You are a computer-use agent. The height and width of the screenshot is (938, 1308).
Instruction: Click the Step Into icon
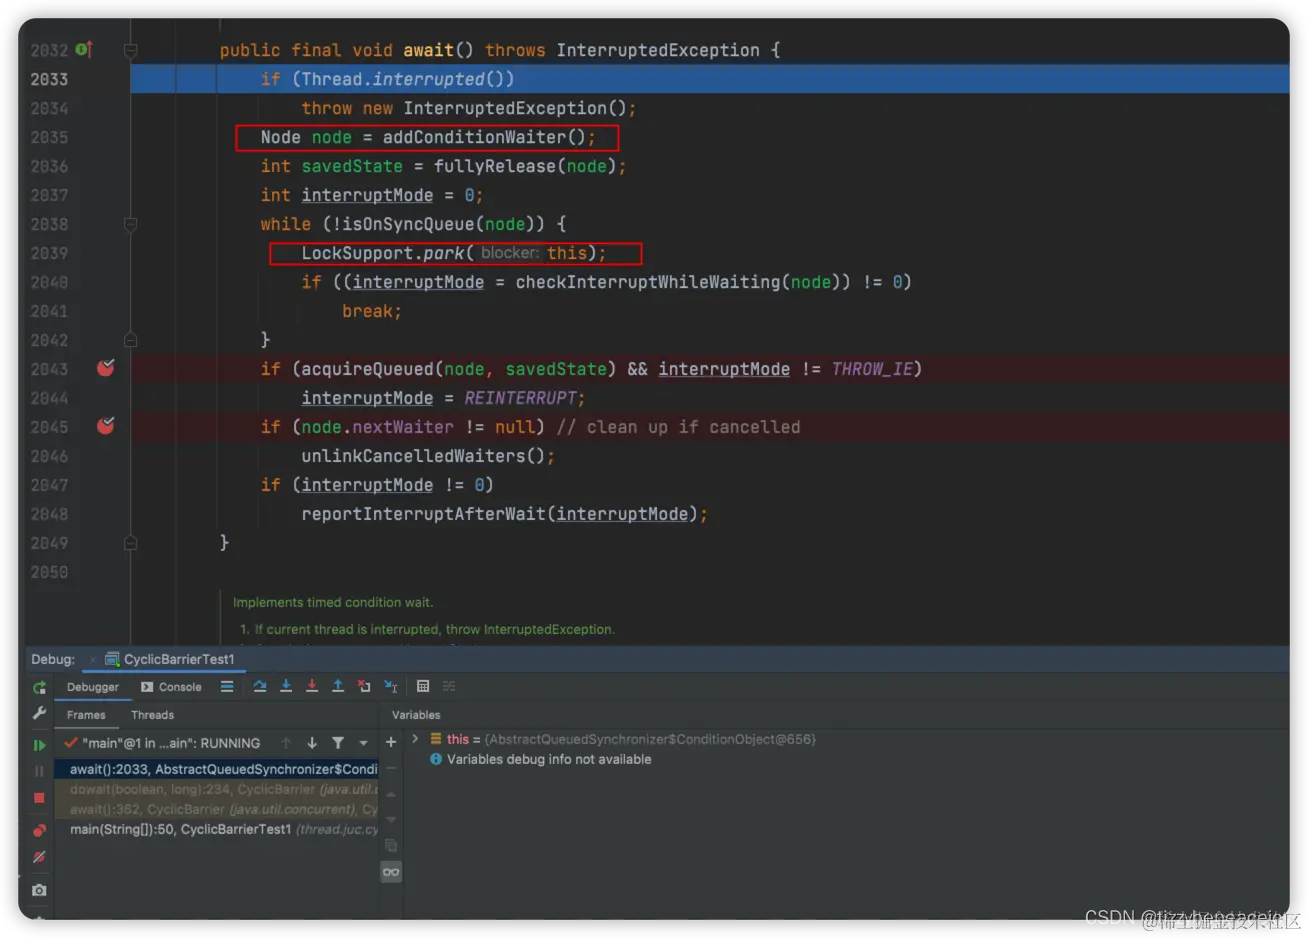pos(286,686)
